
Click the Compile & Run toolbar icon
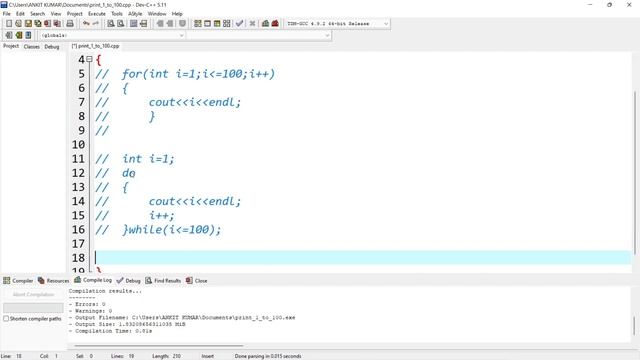coord(217,24)
